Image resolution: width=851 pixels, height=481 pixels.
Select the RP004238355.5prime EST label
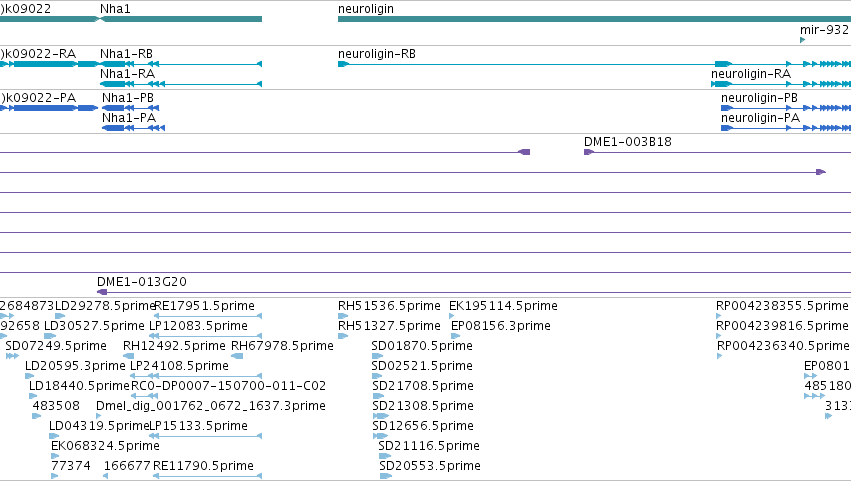pyautogui.click(x=782, y=306)
